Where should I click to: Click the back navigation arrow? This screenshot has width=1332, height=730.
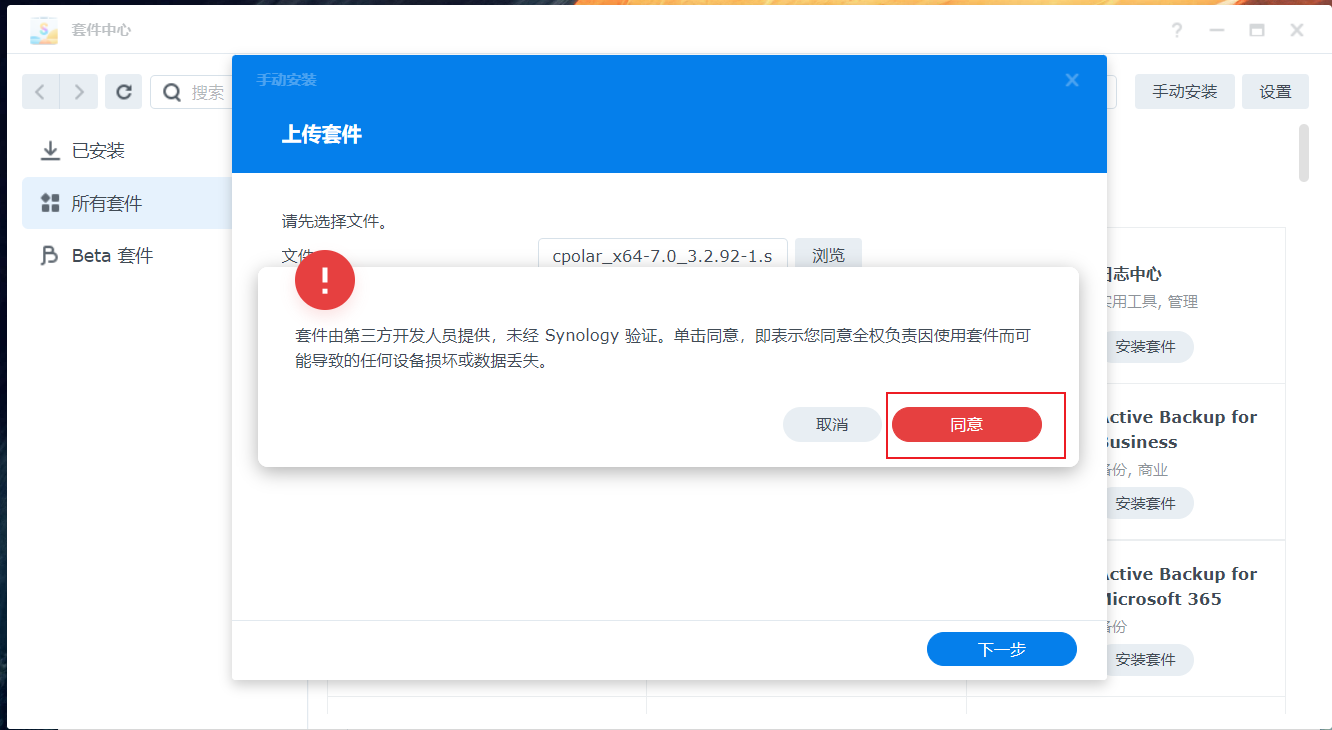tap(40, 91)
